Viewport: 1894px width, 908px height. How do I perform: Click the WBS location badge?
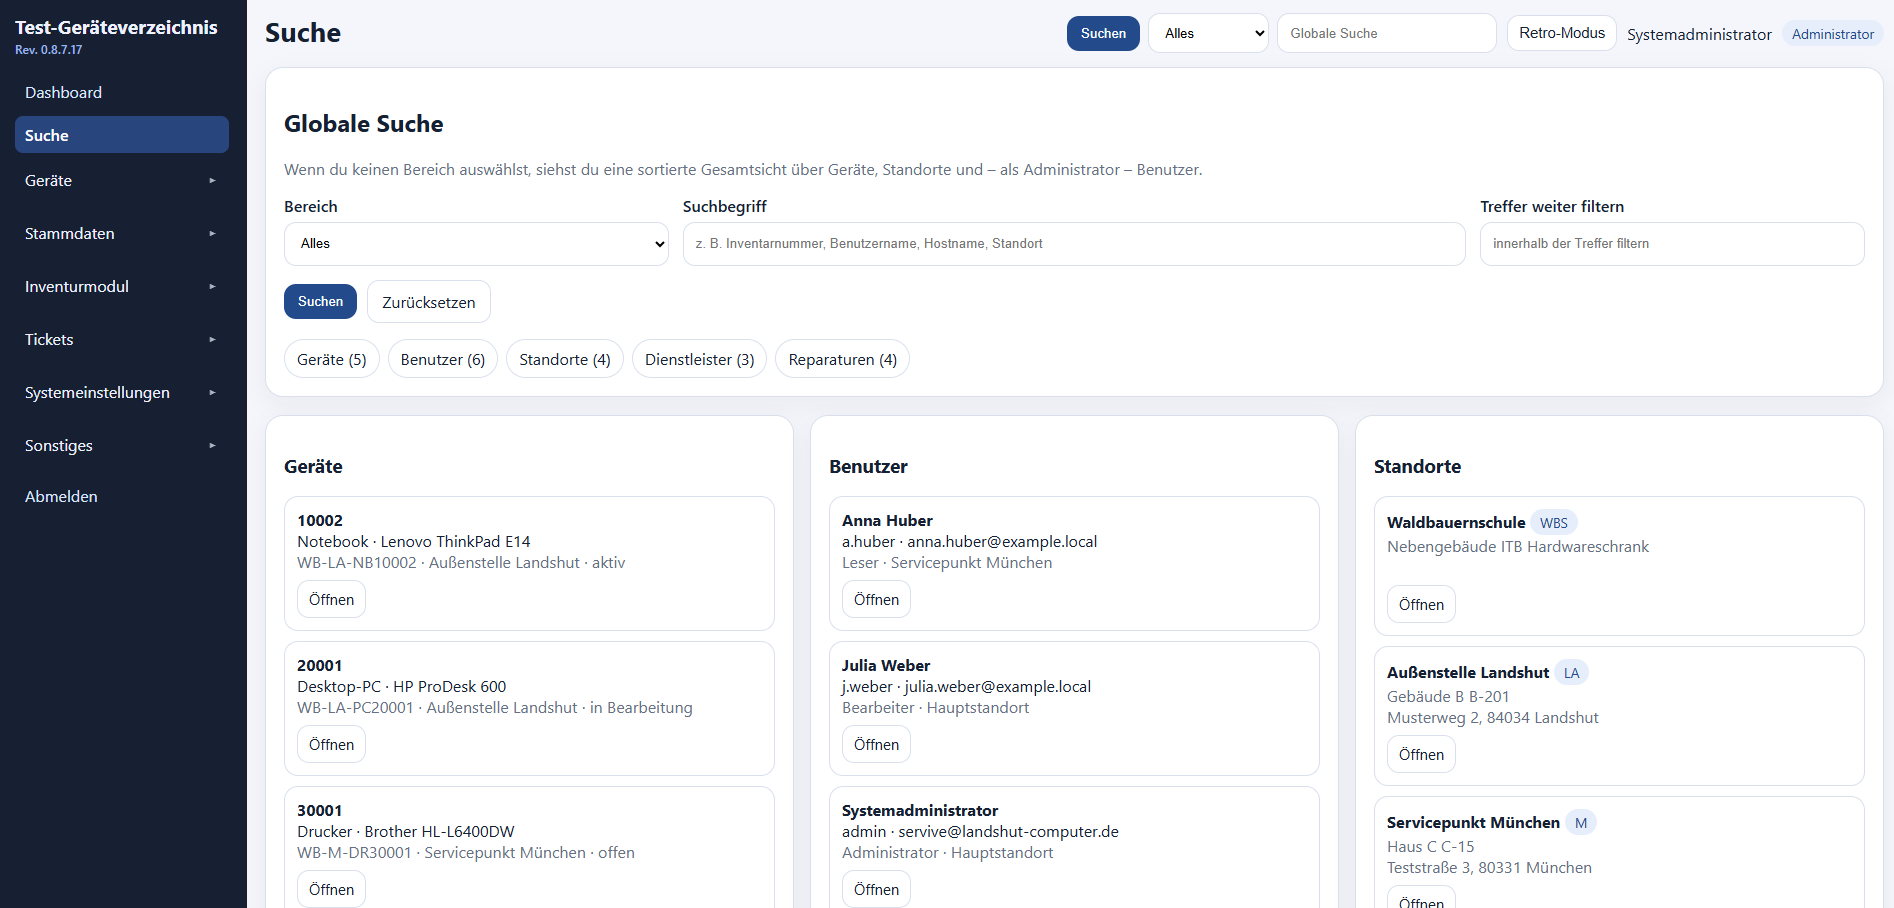point(1554,523)
